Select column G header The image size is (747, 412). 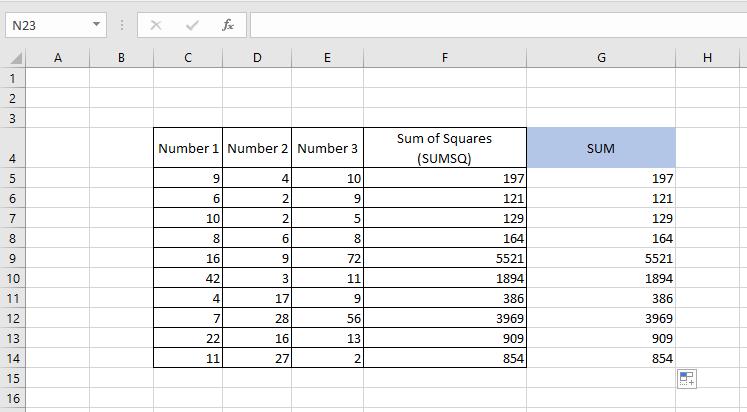pos(601,58)
